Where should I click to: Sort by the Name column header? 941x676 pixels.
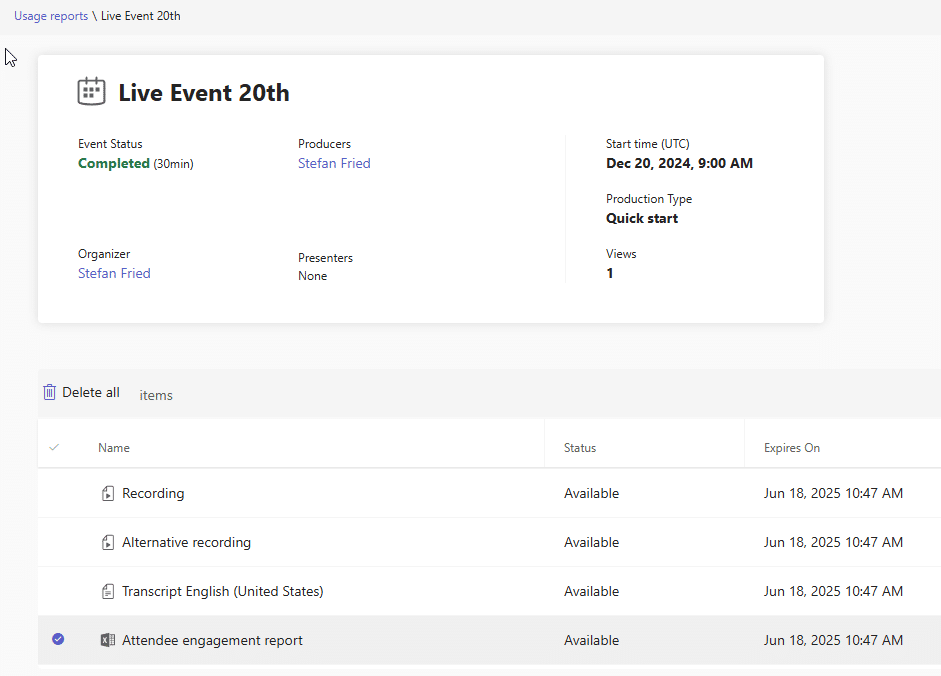[114, 448]
